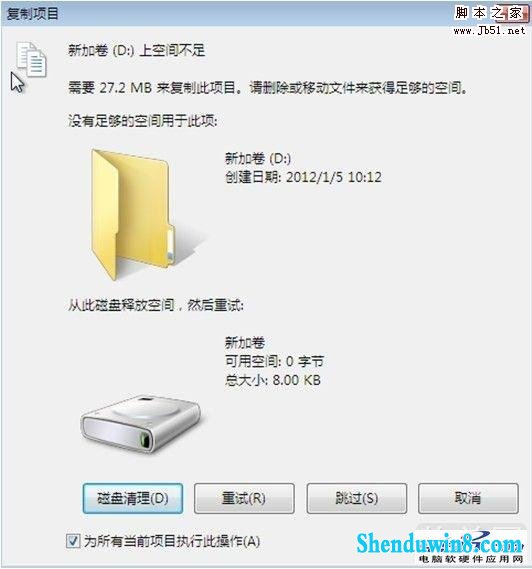The width and height of the screenshot is (532, 569).
Task: Click the 可用空间: 0 字节 text
Action: (274, 361)
